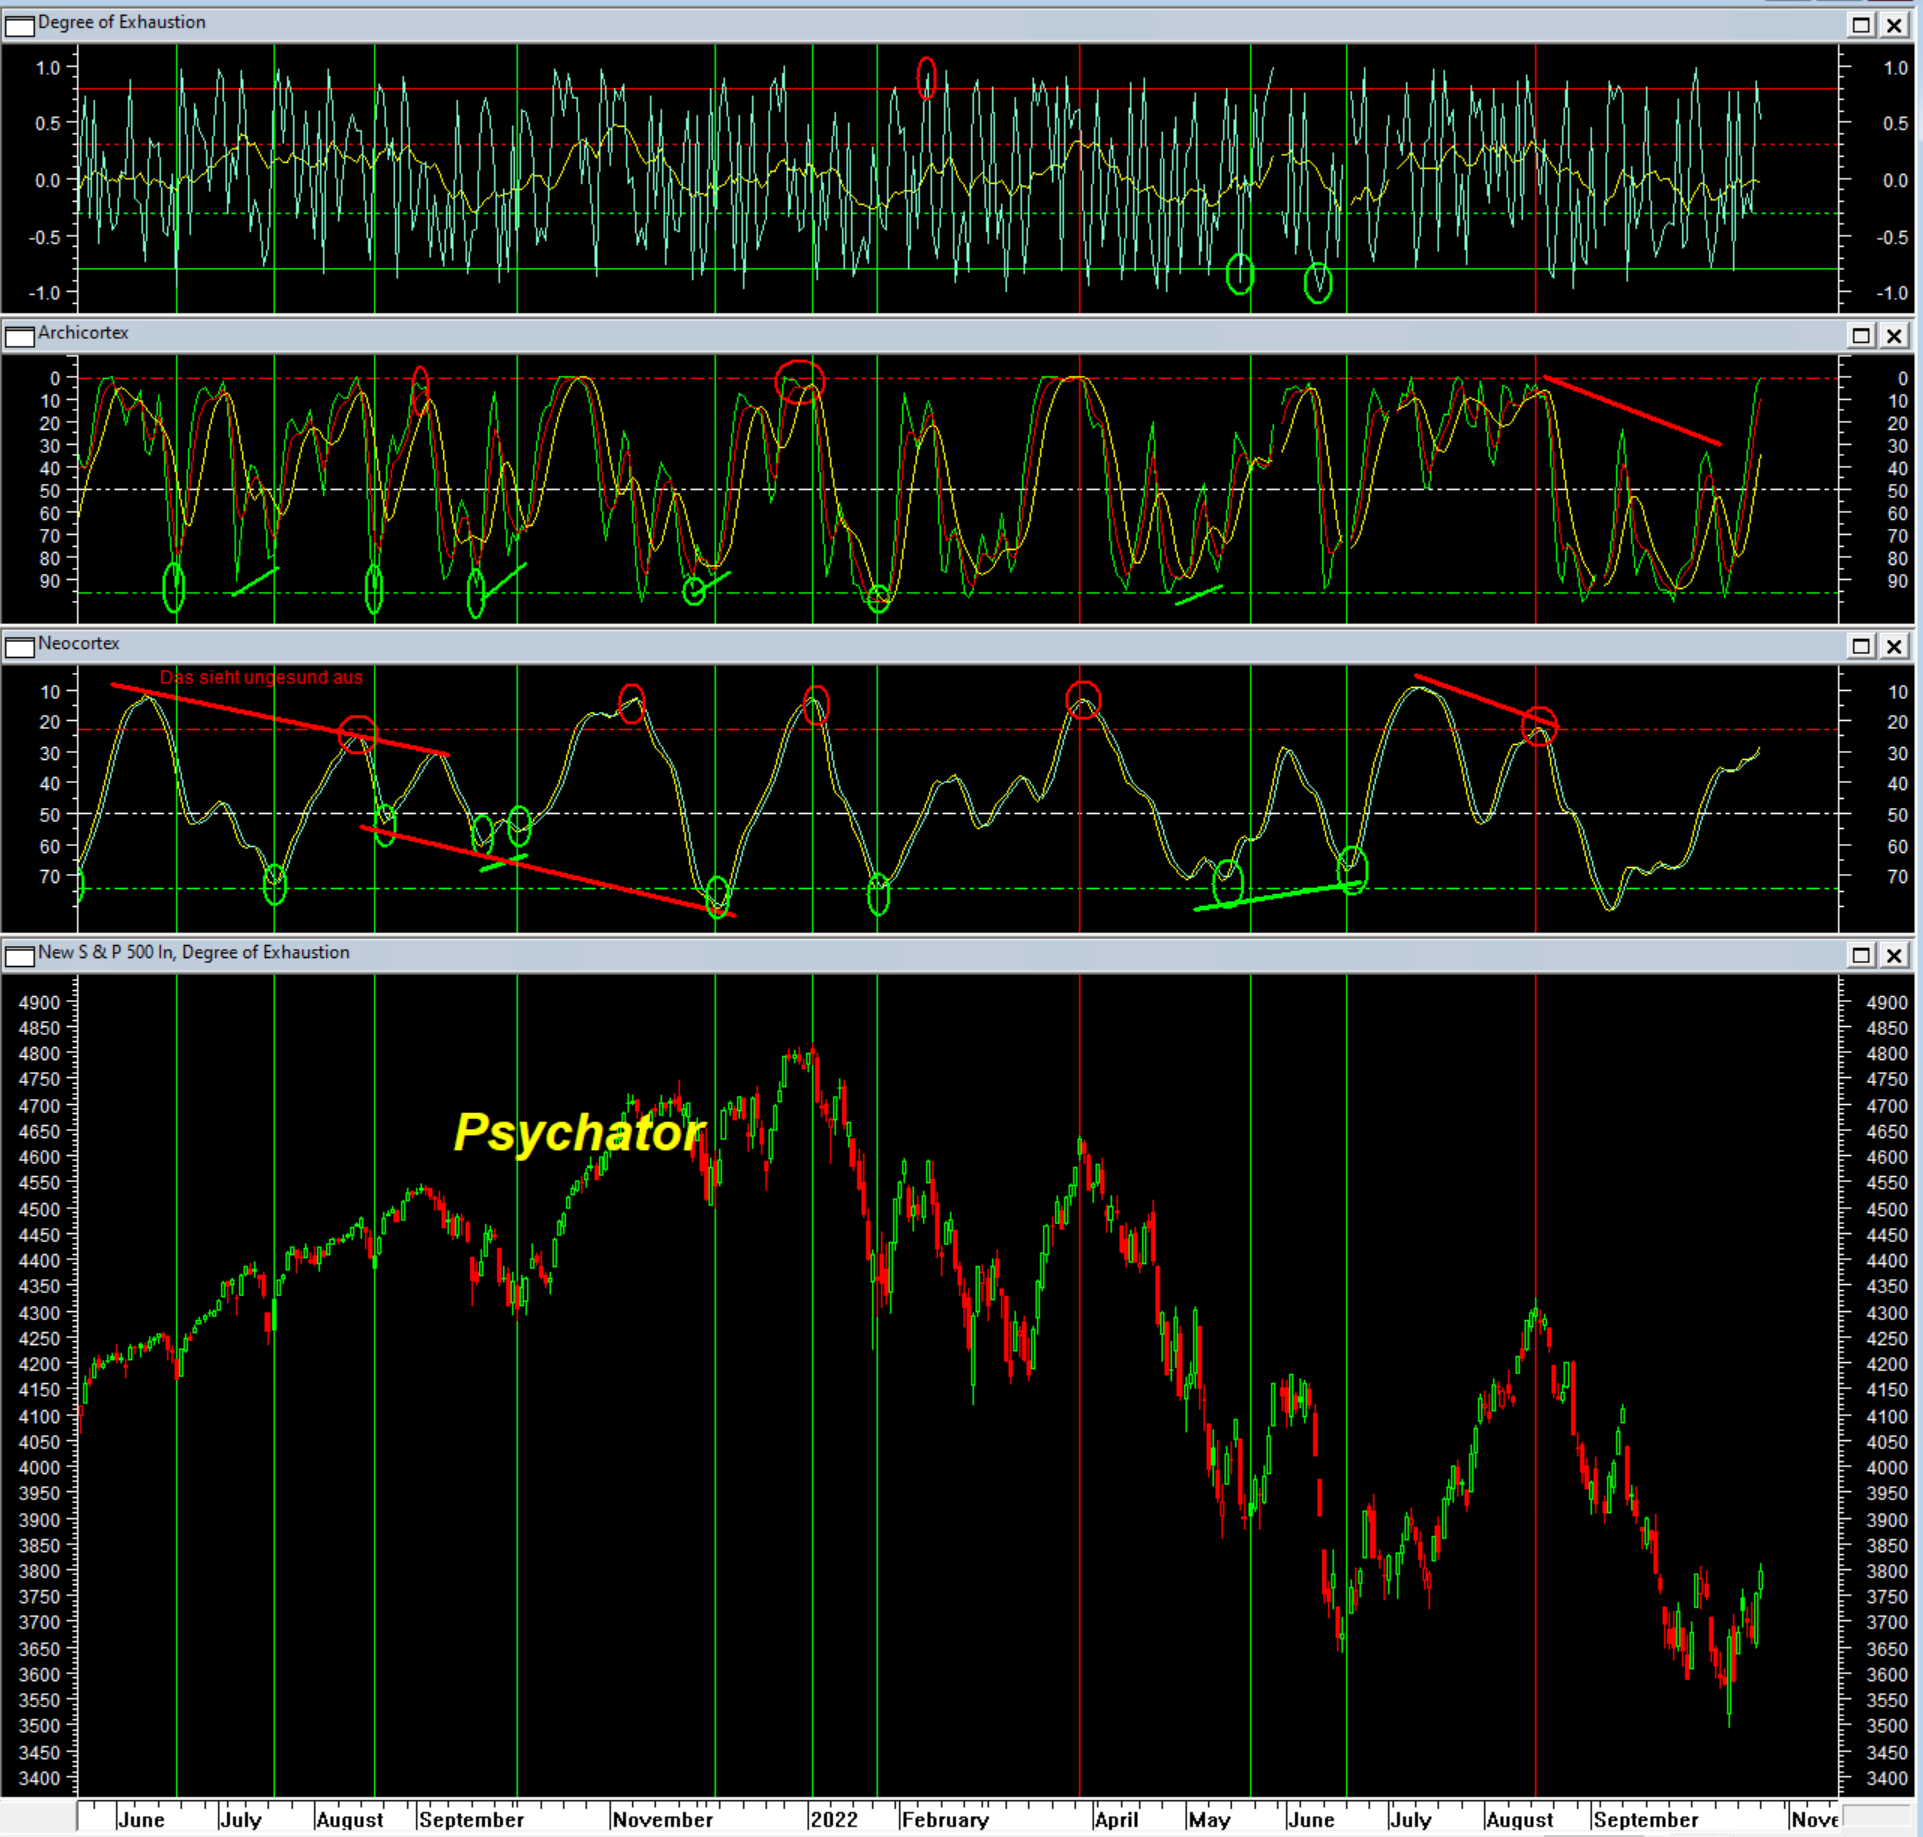This screenshot has width=1923, height=1837.
Task: Click February on the date axis
Action: pyautogui.click(x=945, y=1819)
